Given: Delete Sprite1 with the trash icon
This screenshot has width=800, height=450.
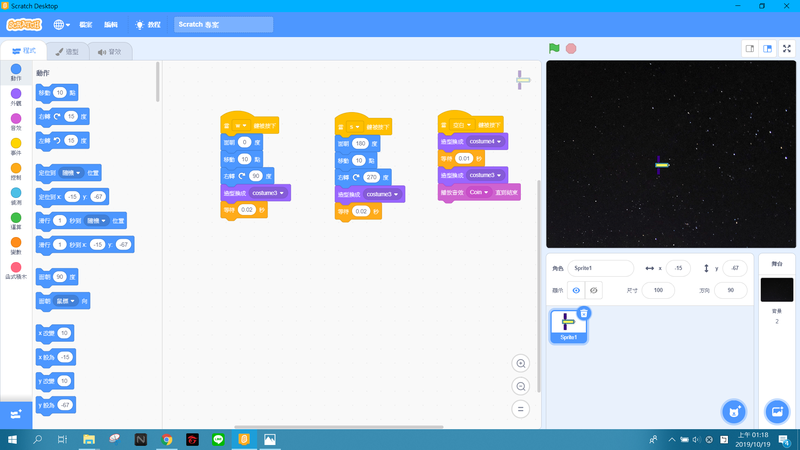Looking at the screenshot, I should point(584,313).
